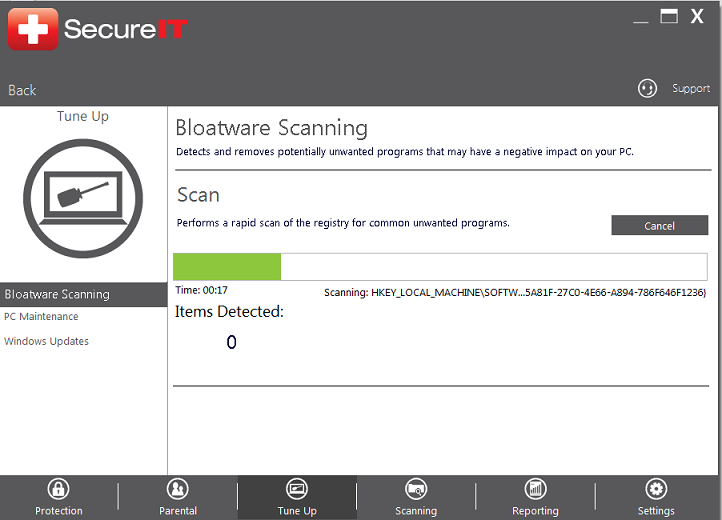Open Windows Updates in sidebar
Viewport: 722px width, 520px height.
coord(47,341)
